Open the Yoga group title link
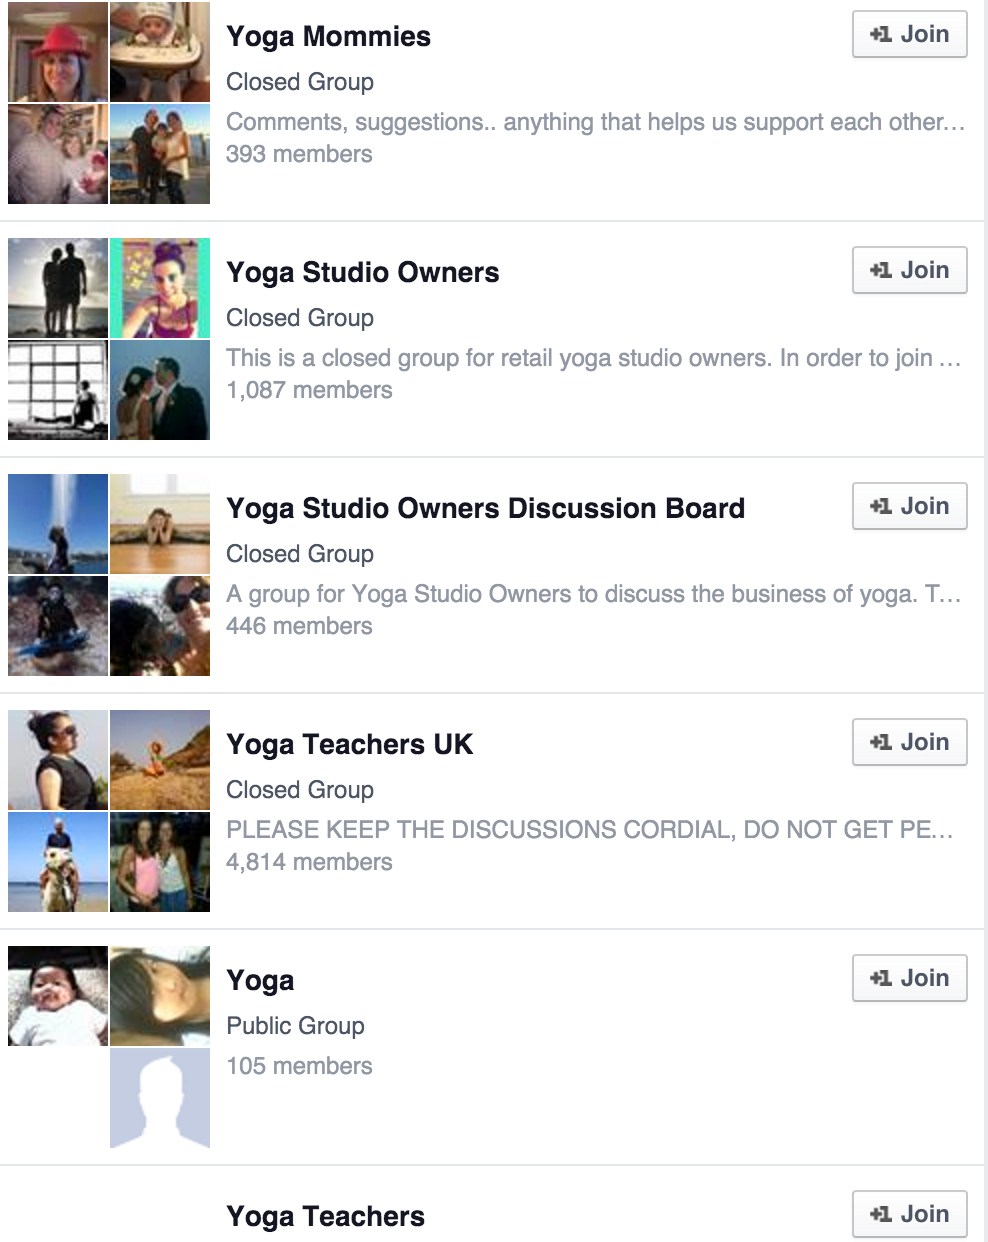The width and height of the screenshot is (988, 1242). [x=260, y=981]
